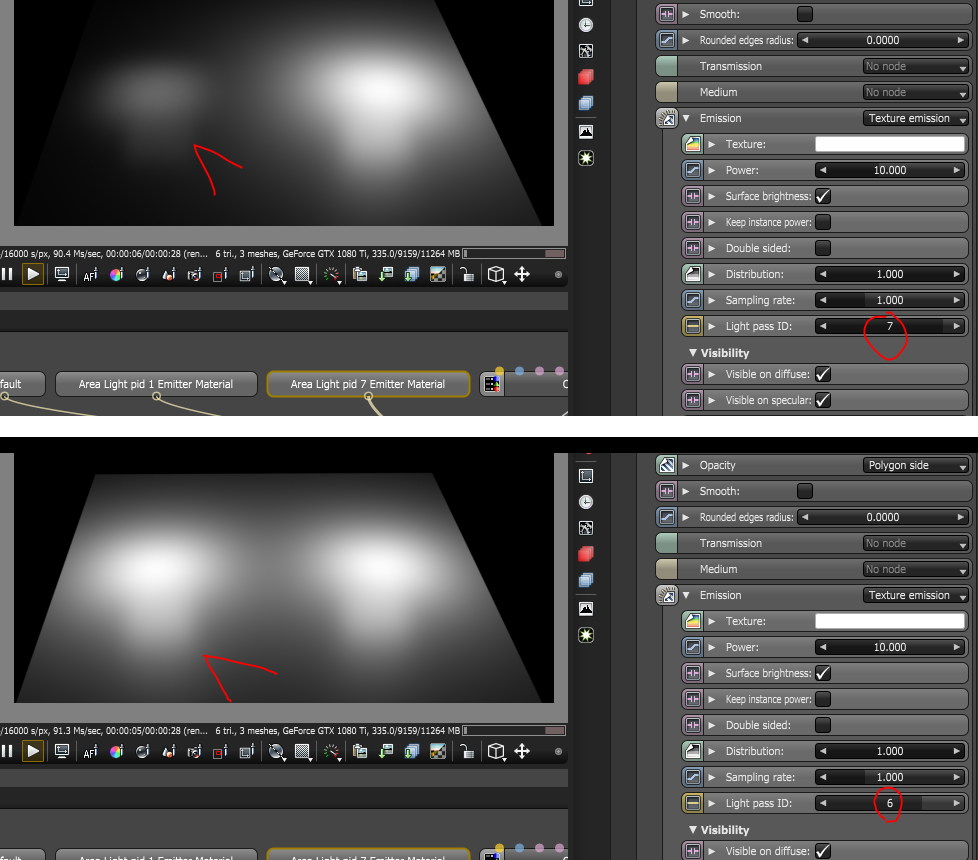Open the Polygon side dropdown for Opacity

click(915, 465)
